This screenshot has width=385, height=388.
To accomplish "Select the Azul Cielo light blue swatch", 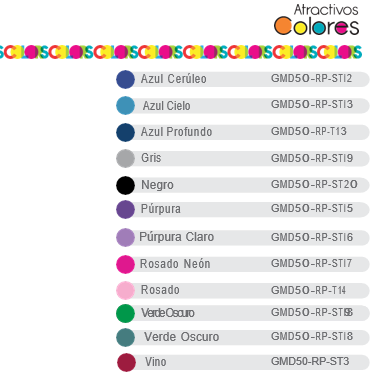I will pyautogui.click(x=125, y=105).
